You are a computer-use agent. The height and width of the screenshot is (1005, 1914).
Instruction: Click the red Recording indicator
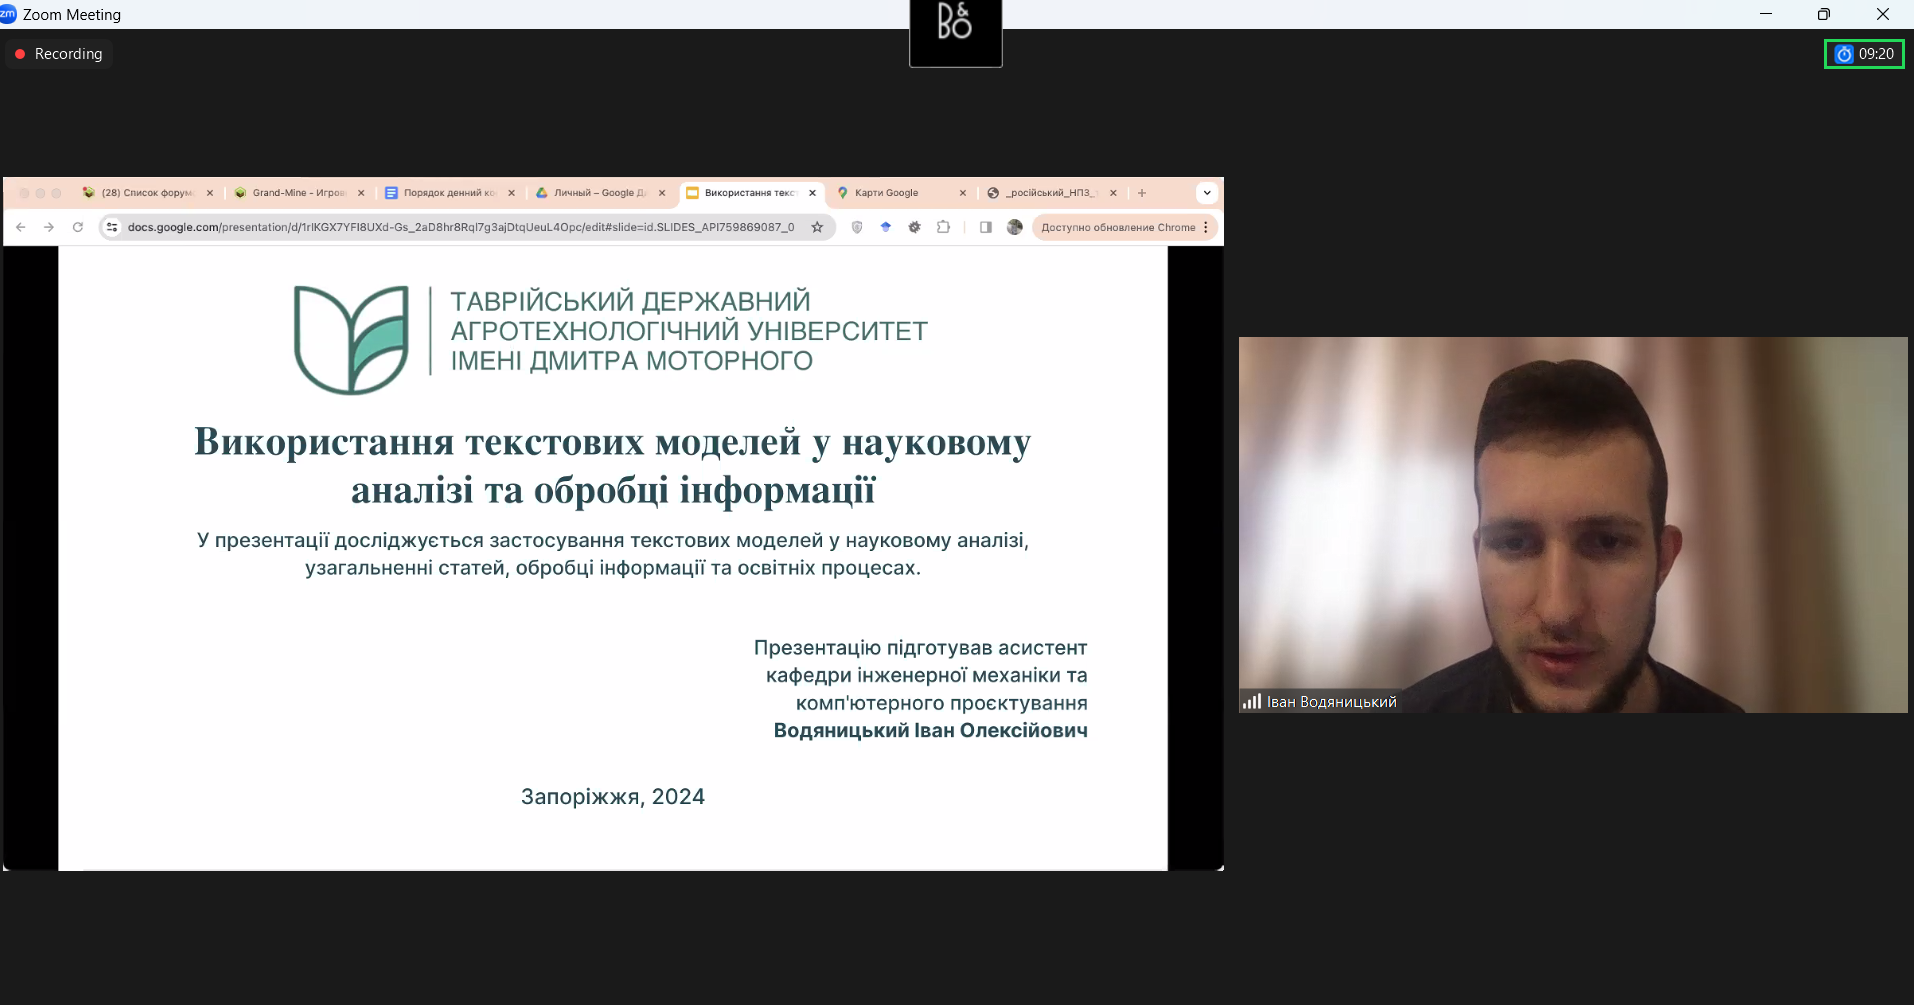tap(59, 54)
